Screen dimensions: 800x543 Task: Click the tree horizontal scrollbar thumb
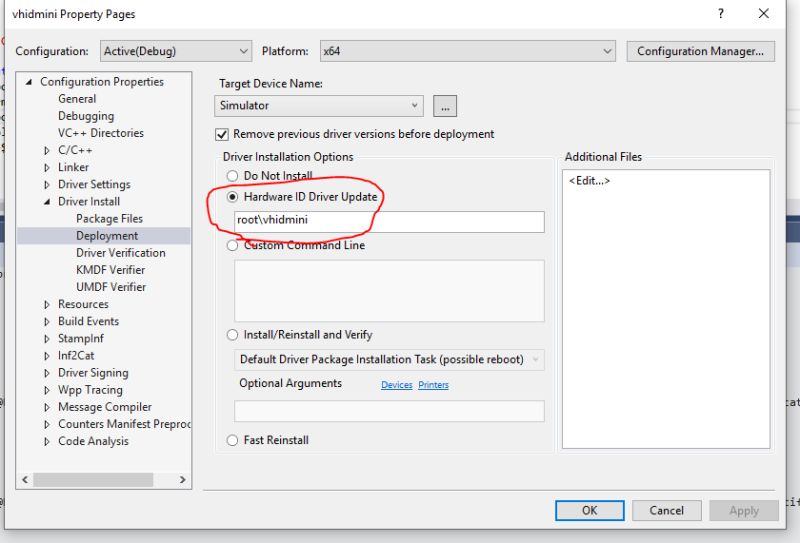point(93,480)
